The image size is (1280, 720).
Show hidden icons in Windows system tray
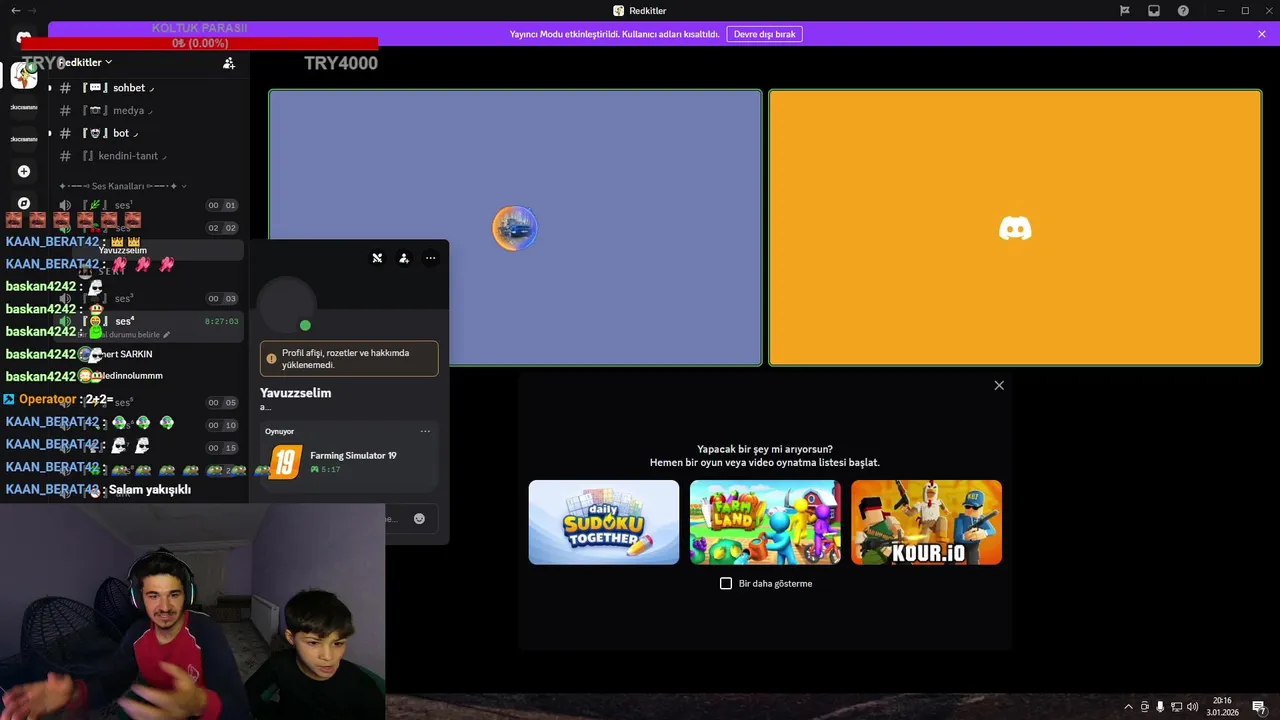1129,707
